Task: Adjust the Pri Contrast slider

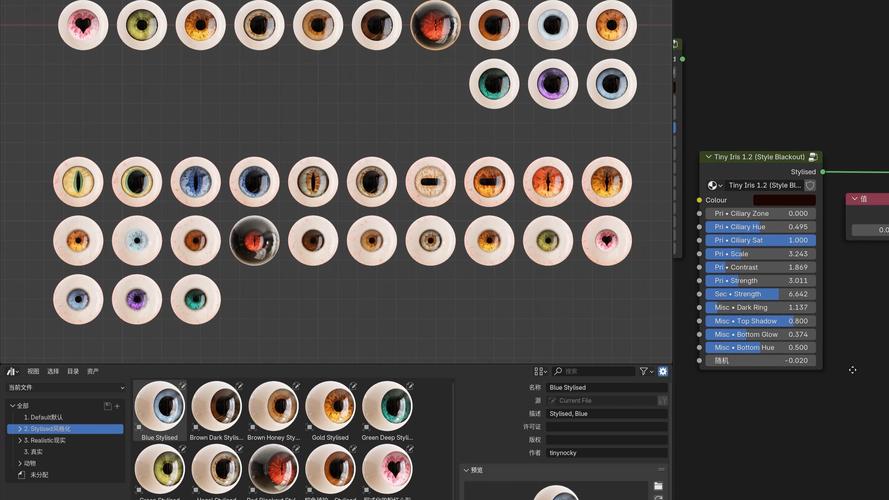Action: coord(760,267)
